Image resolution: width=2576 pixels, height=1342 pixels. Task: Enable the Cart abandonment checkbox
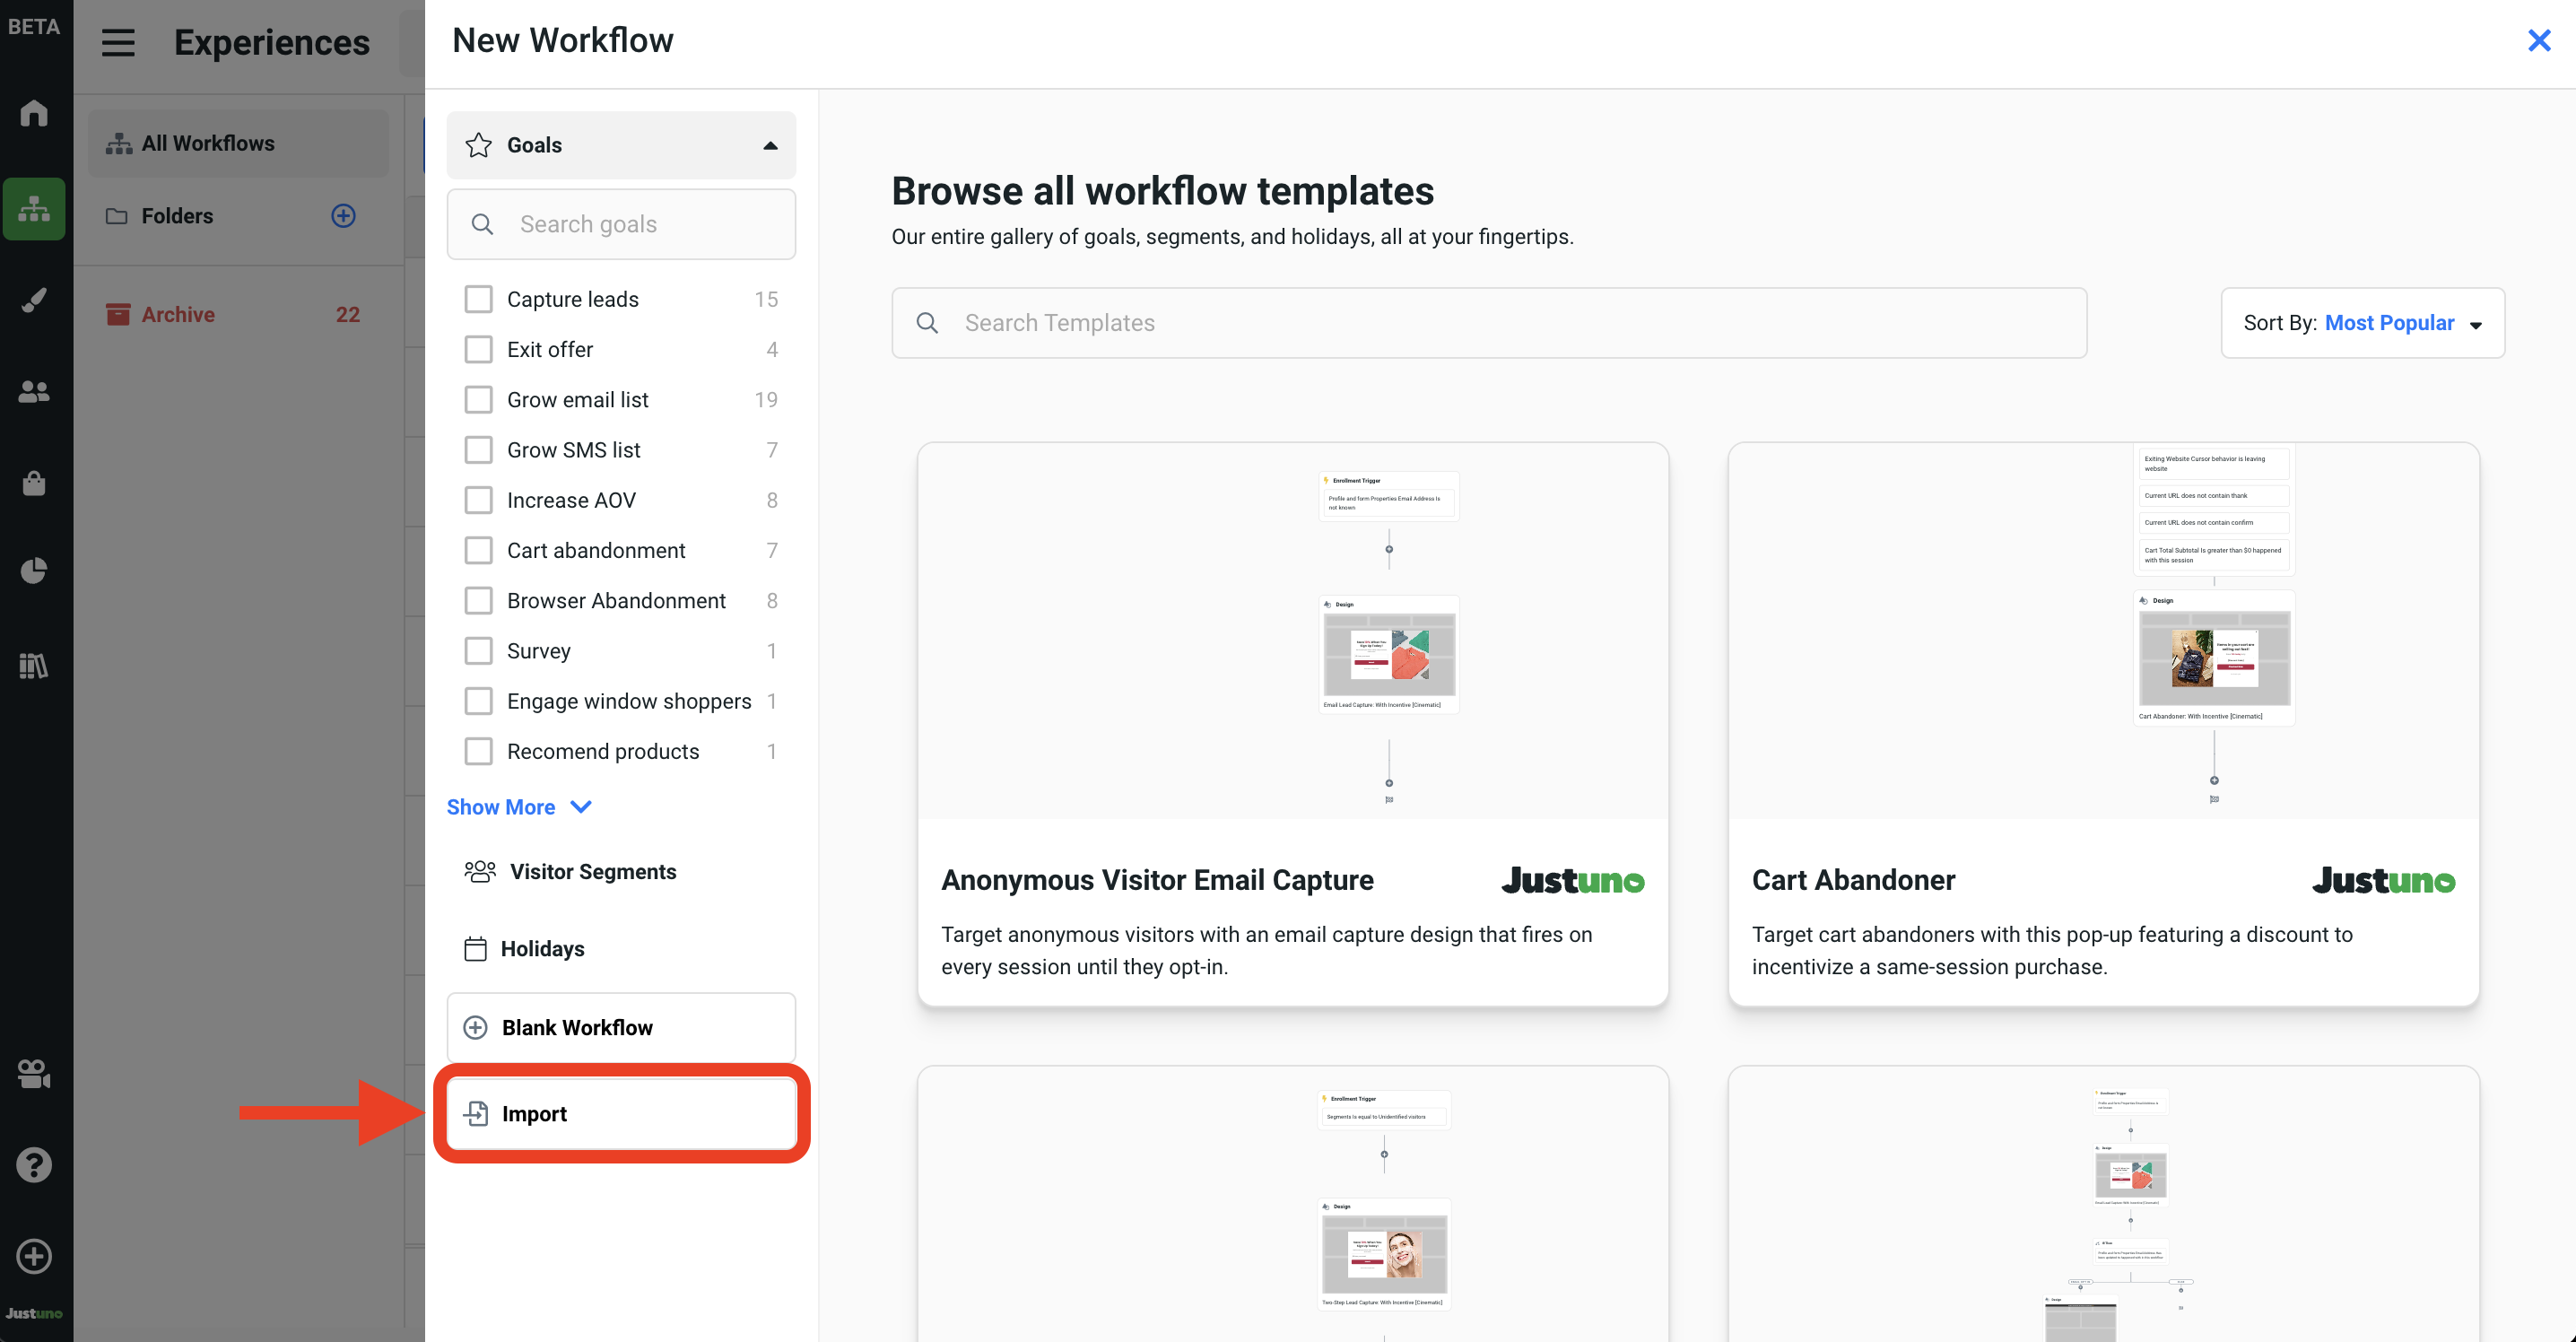(x=478, y=550)
